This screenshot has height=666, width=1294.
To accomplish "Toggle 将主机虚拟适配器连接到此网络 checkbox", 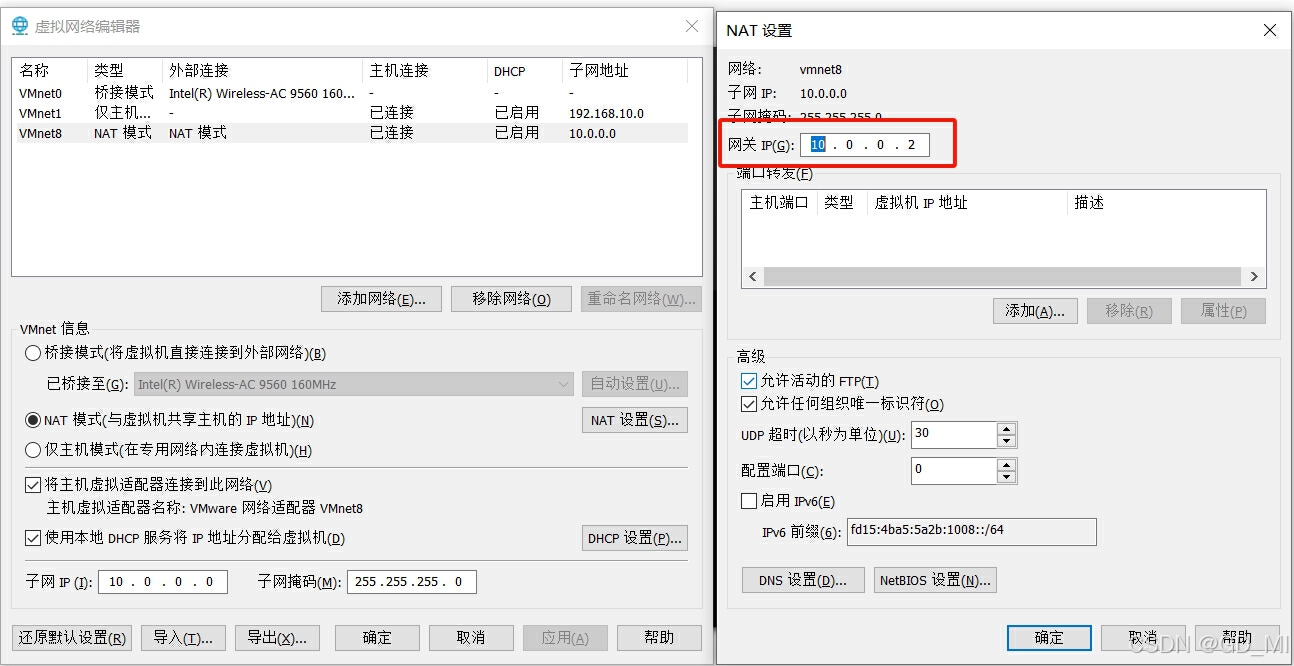I will point(33,485).
